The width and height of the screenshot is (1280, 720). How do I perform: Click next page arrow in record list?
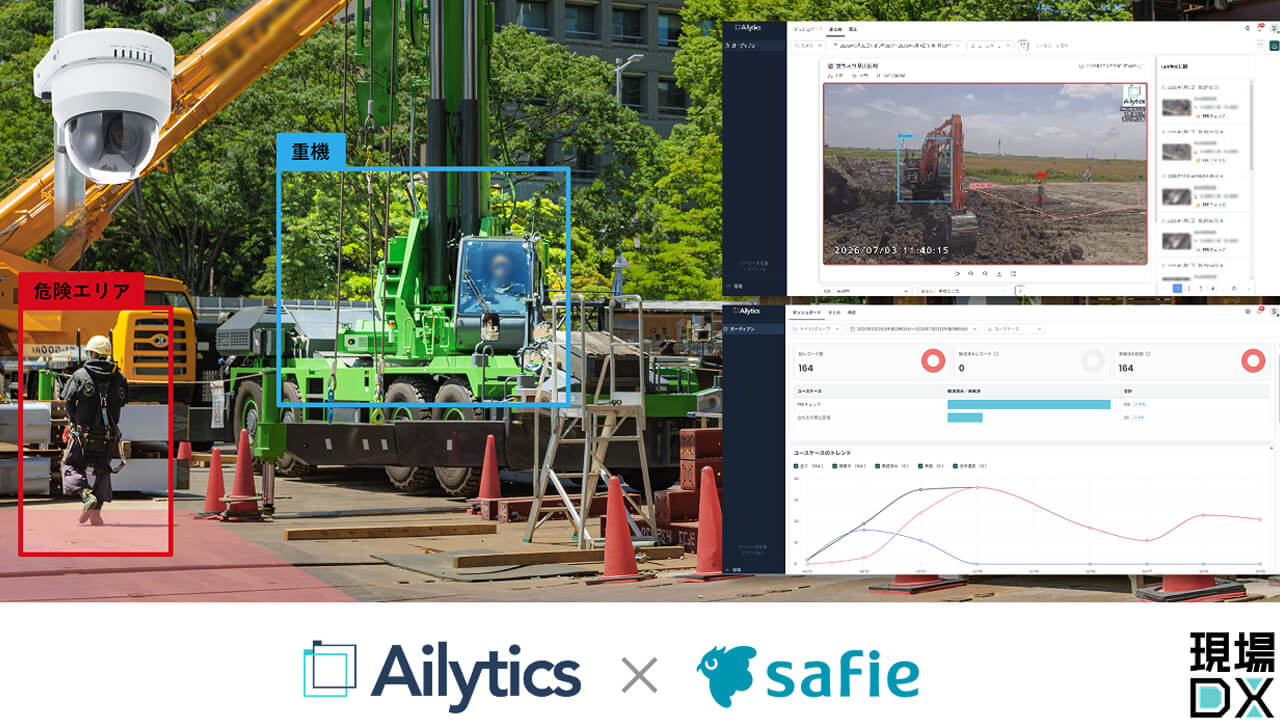point(1249,288)
